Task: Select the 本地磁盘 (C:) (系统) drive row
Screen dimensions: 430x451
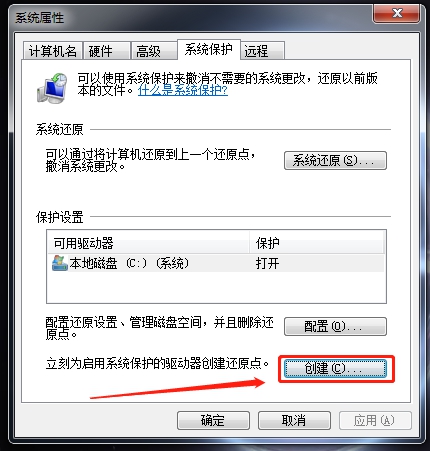Action: [216, 263]
